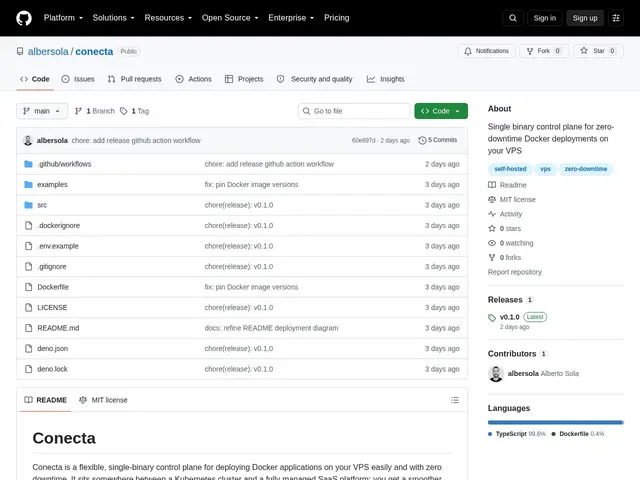Open the GitHub logo homepage
Viewport: 640px width, 480px height.
click(x=24, y=18)
